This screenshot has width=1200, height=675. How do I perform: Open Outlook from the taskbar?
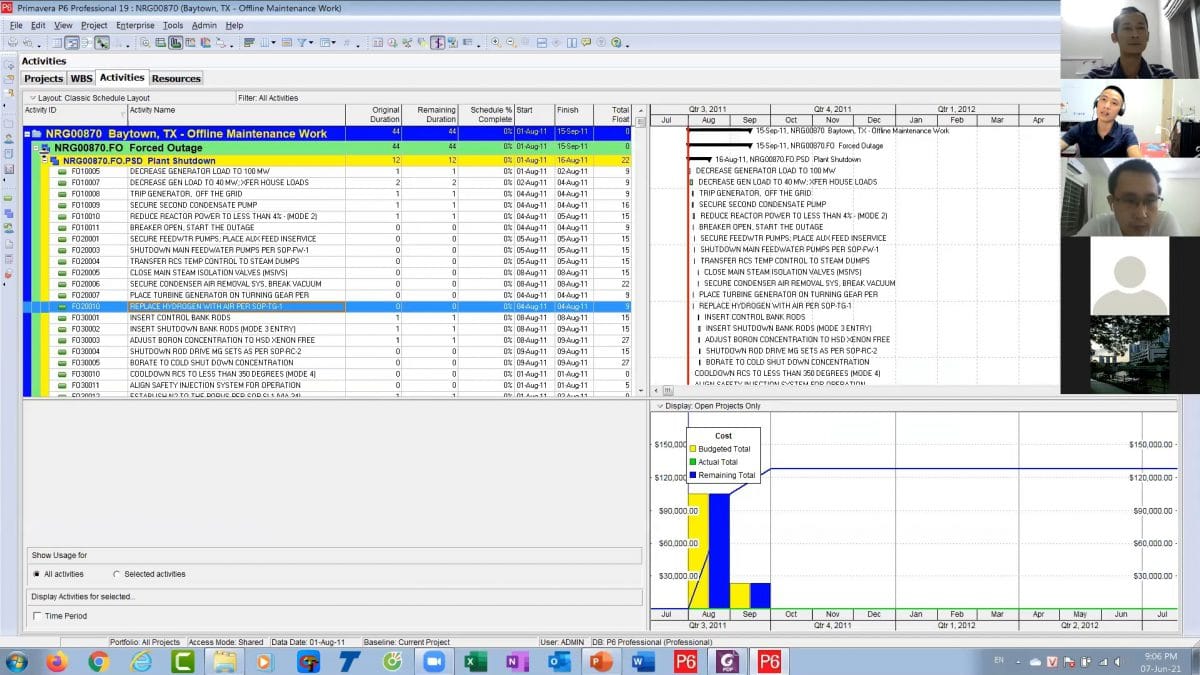(559, 661)
